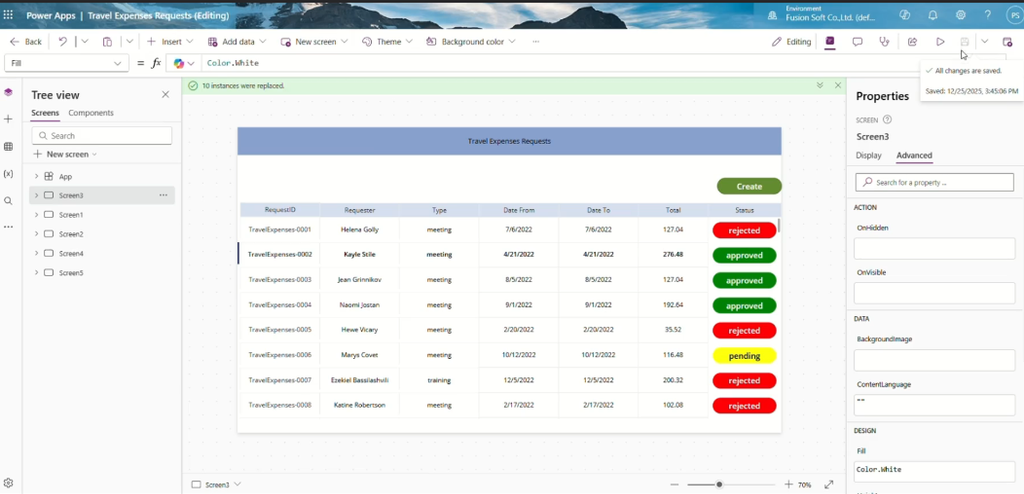Expand the Screen3 tree node
This screenshot has height=494, width=1024.
(x=36, y=195)
